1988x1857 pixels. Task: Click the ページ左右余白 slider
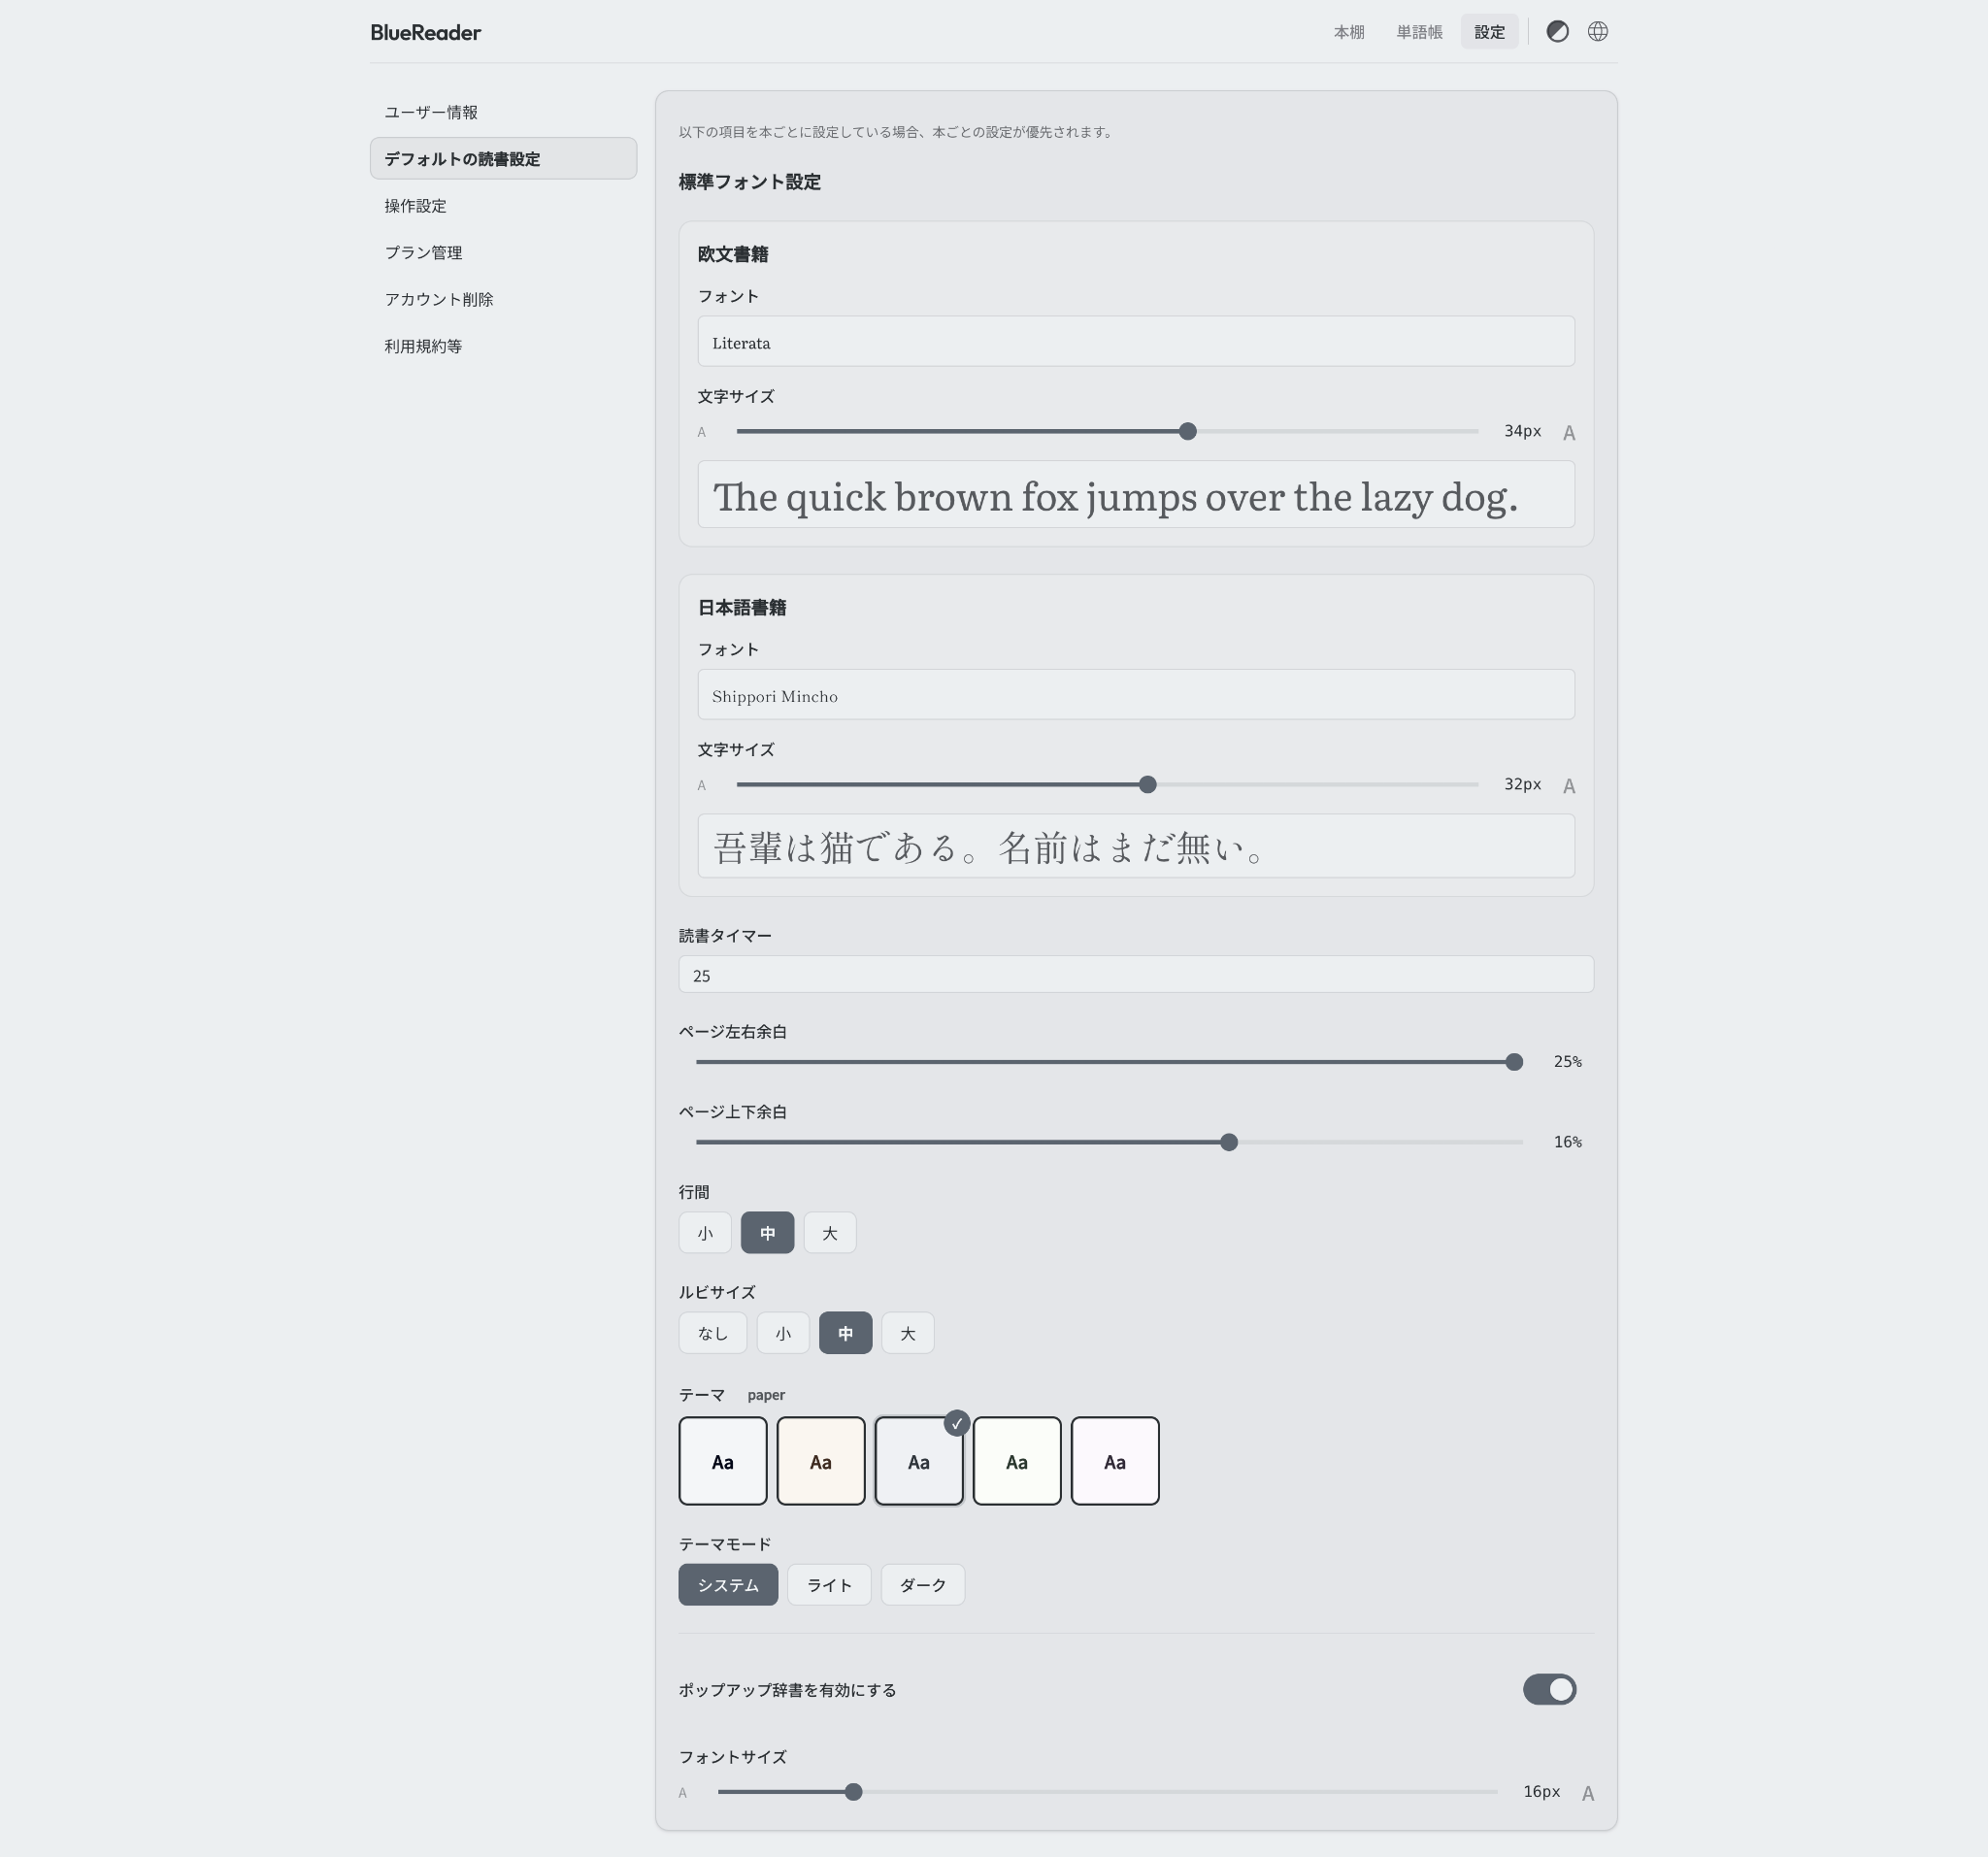pyautogui.click(x=1109, y=1062)
